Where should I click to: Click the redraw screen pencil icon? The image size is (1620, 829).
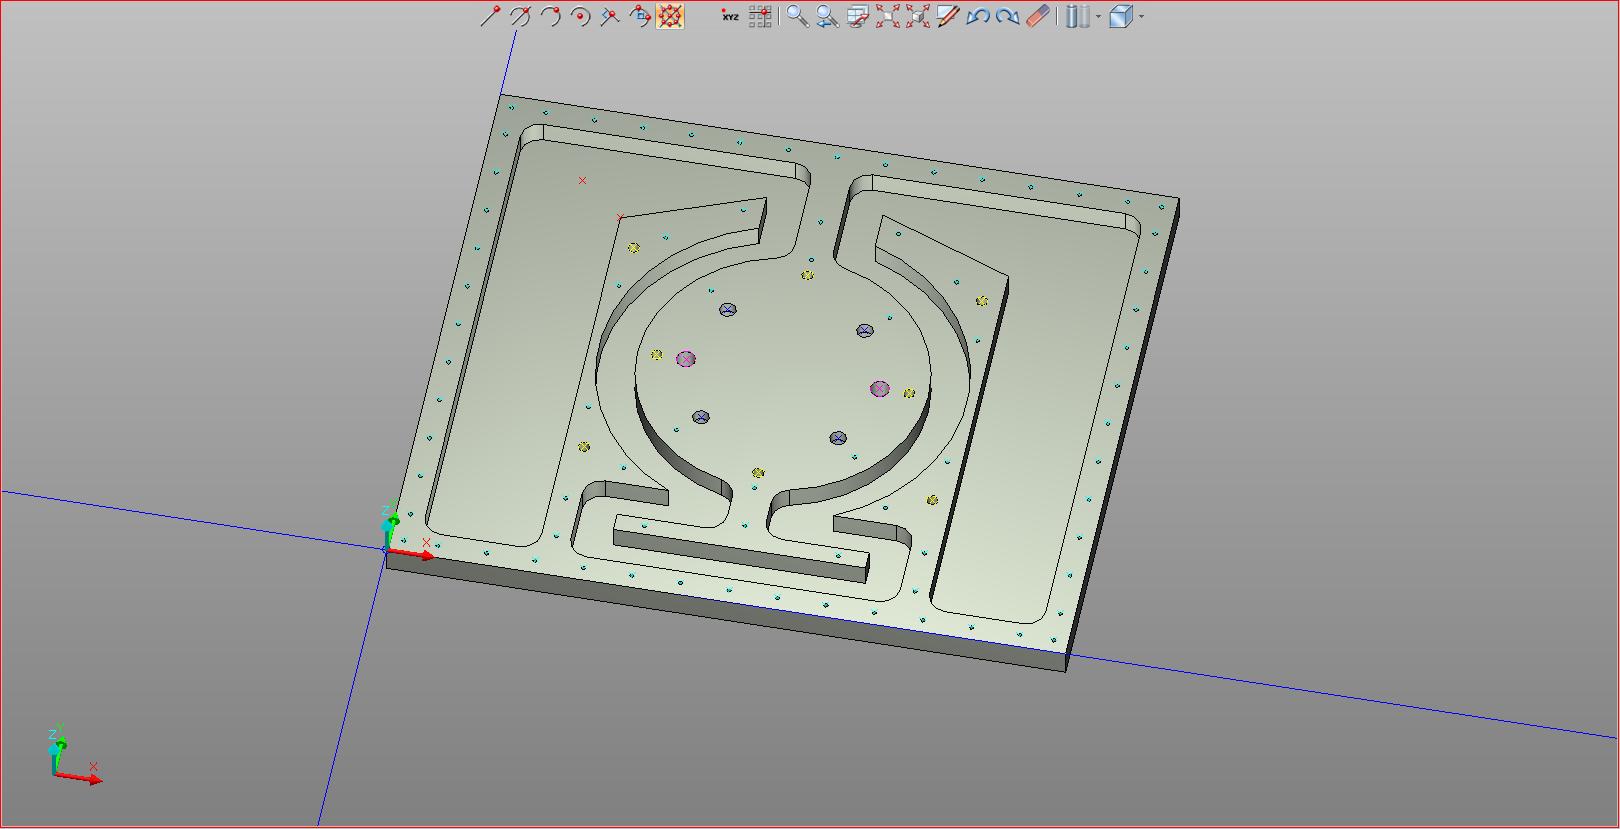coord(948,16)
